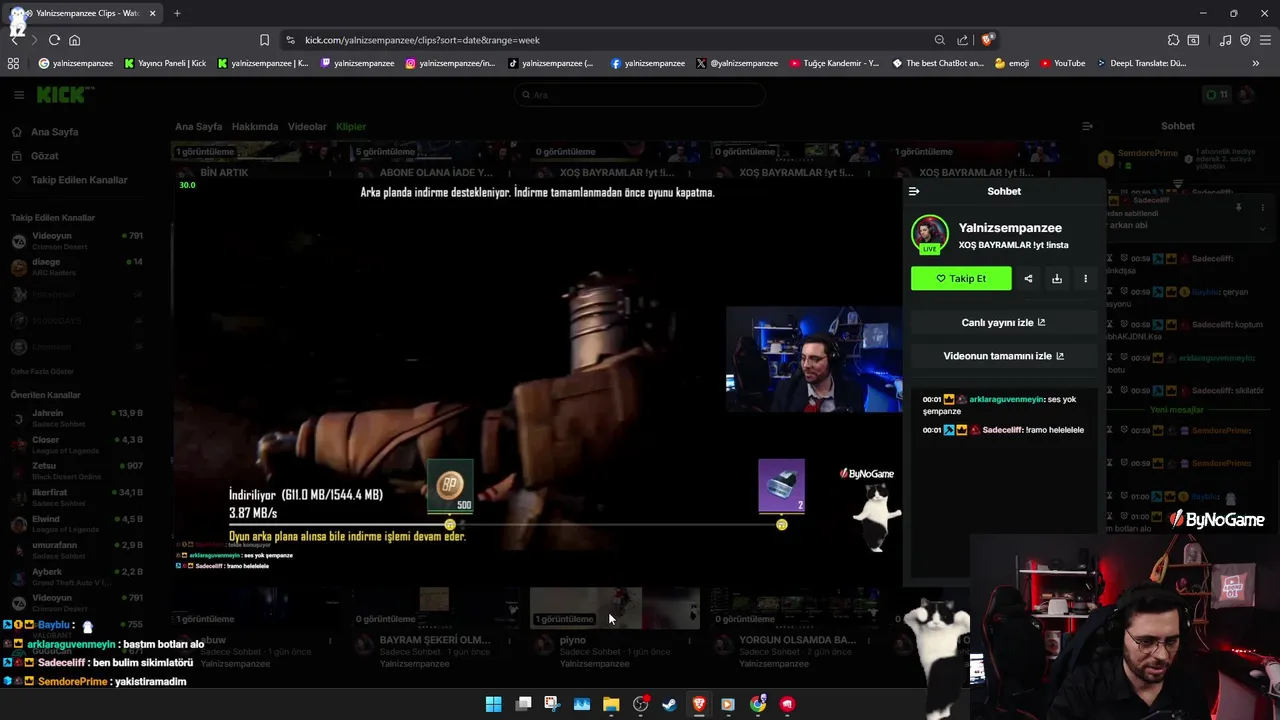
Task: Open the Zetsu recommended channel
Action: 76,471
